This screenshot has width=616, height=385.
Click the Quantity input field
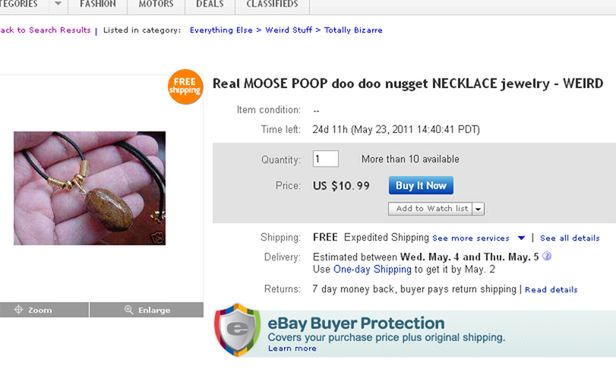(x=326, y=159)
